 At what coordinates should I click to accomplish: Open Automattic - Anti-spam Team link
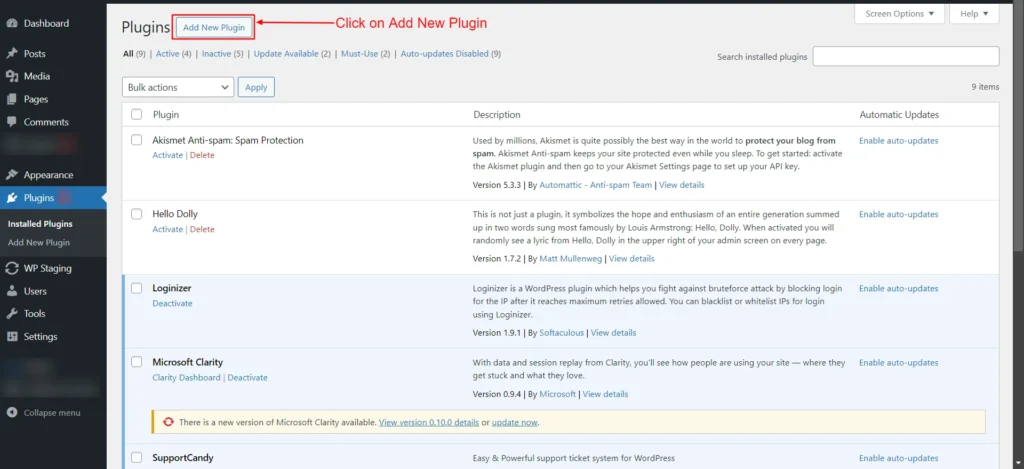(596, 186)
